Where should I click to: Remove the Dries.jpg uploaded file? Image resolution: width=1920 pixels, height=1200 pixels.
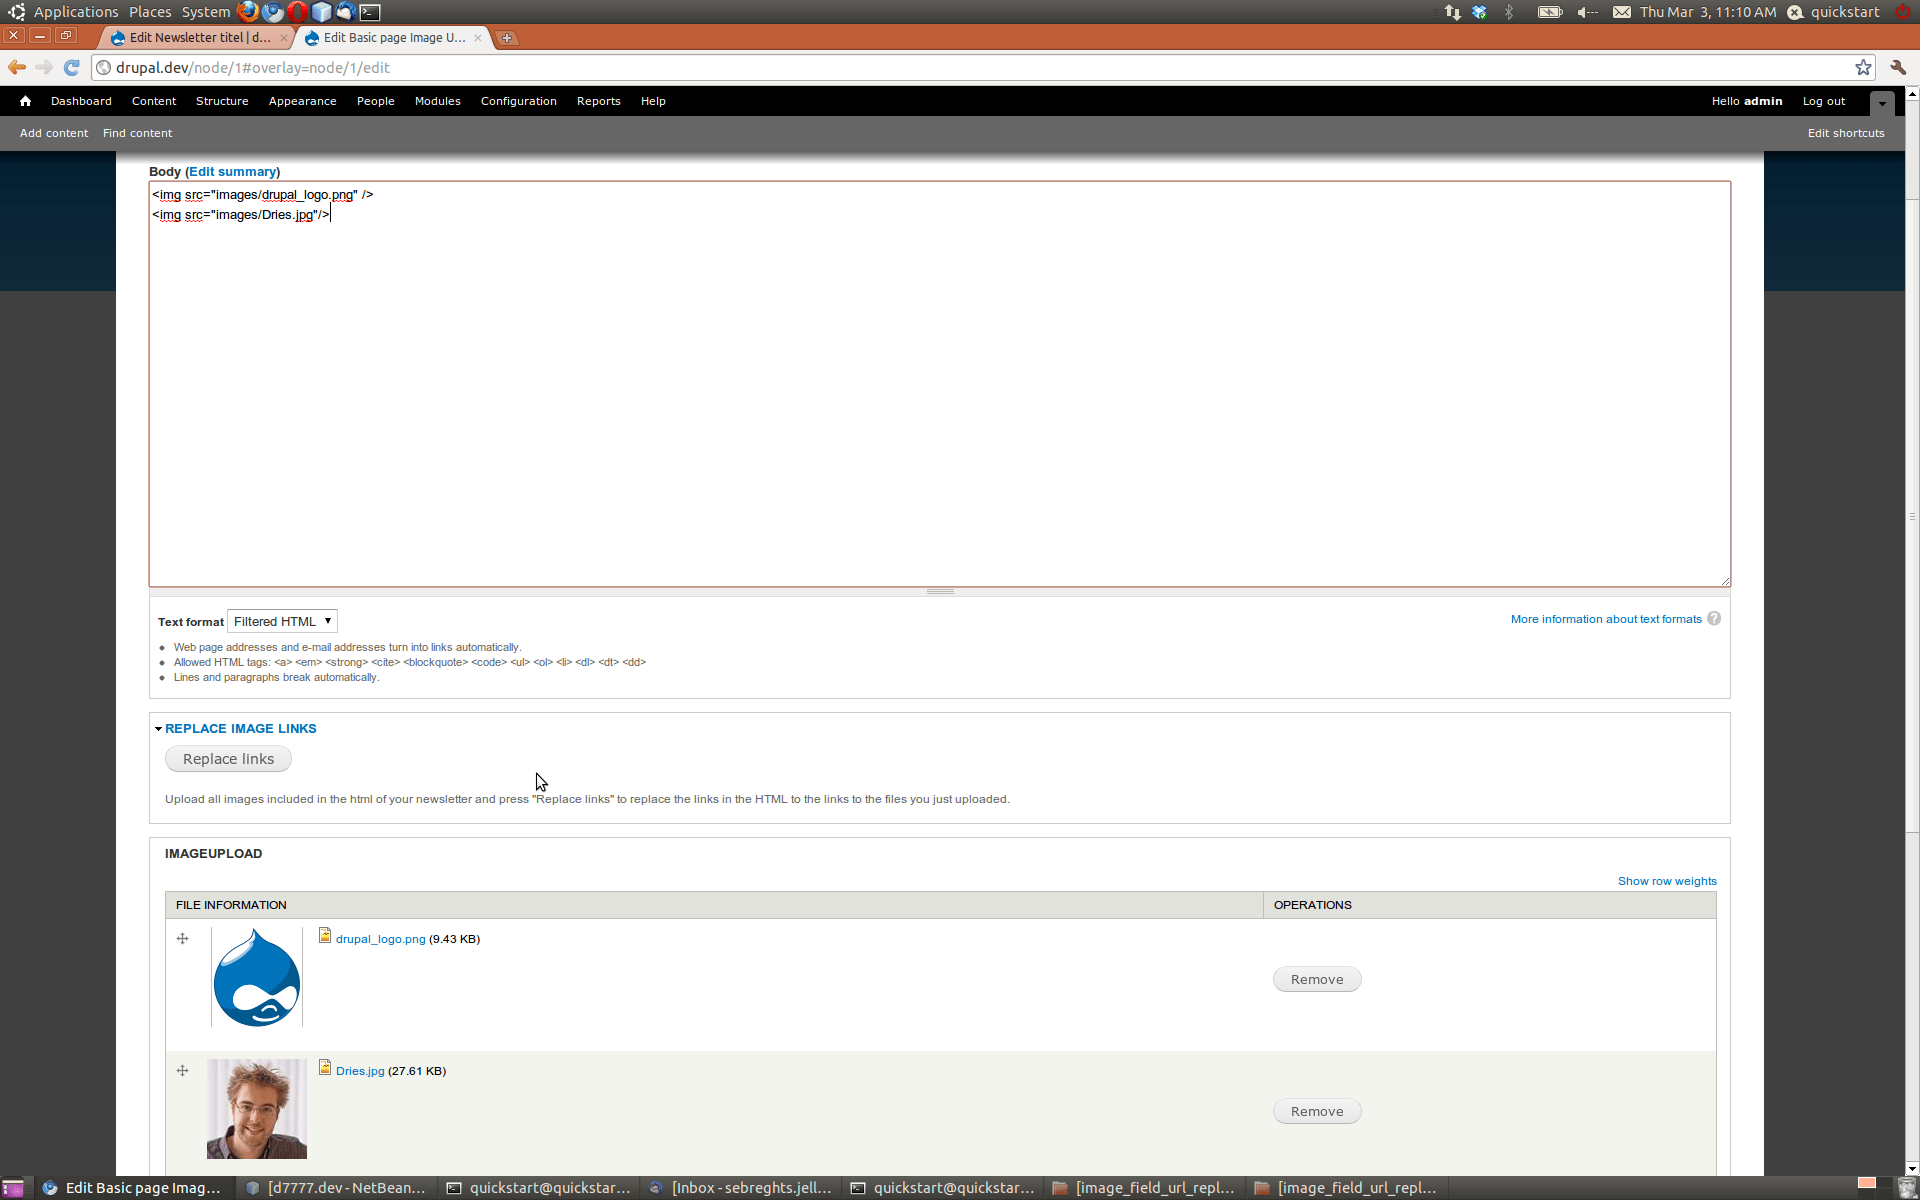(1316, 1110)
